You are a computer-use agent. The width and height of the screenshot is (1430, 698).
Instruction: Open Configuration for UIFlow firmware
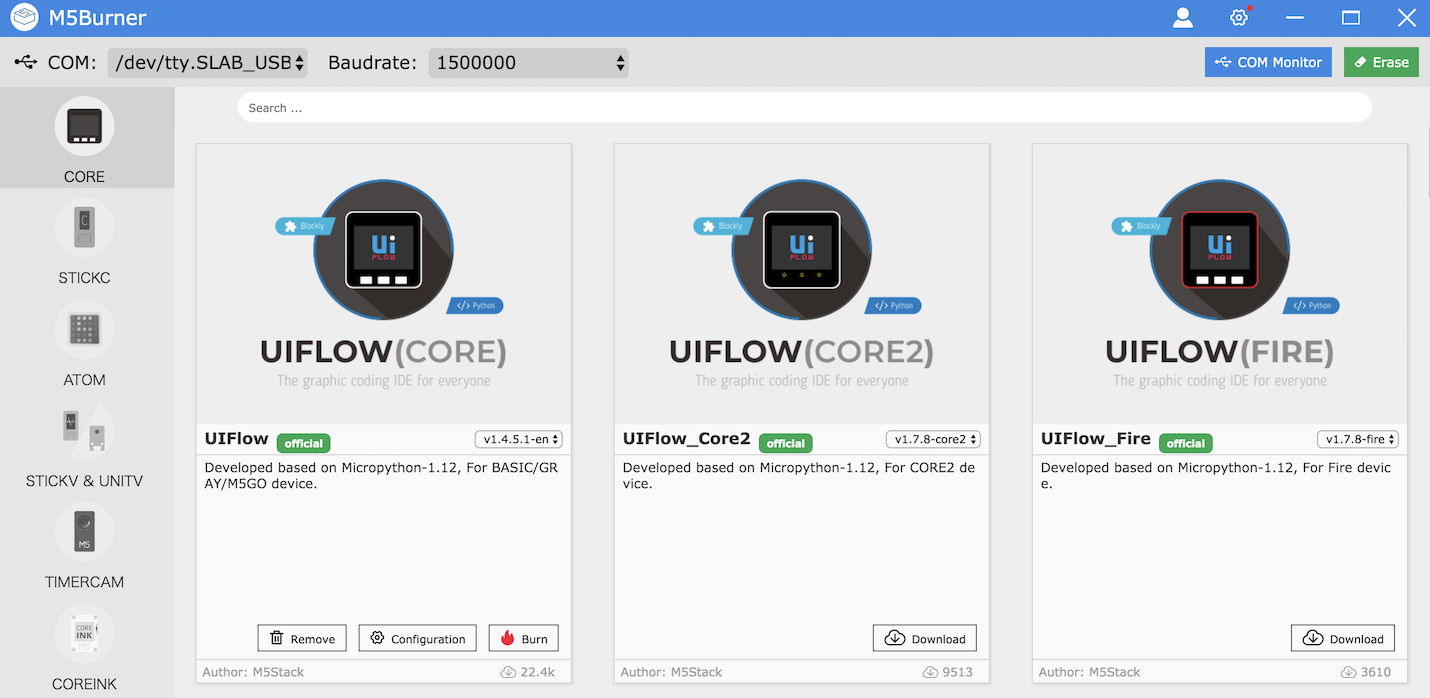[x=417, y=639]
